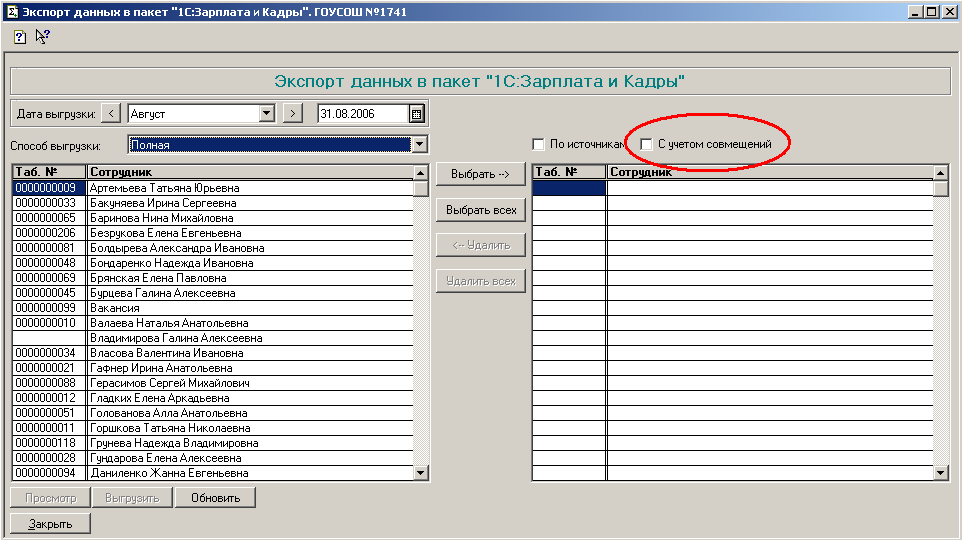Go to previous month arrow button
Viewport: 962px width, 540px height.
[x=111, y=114]
